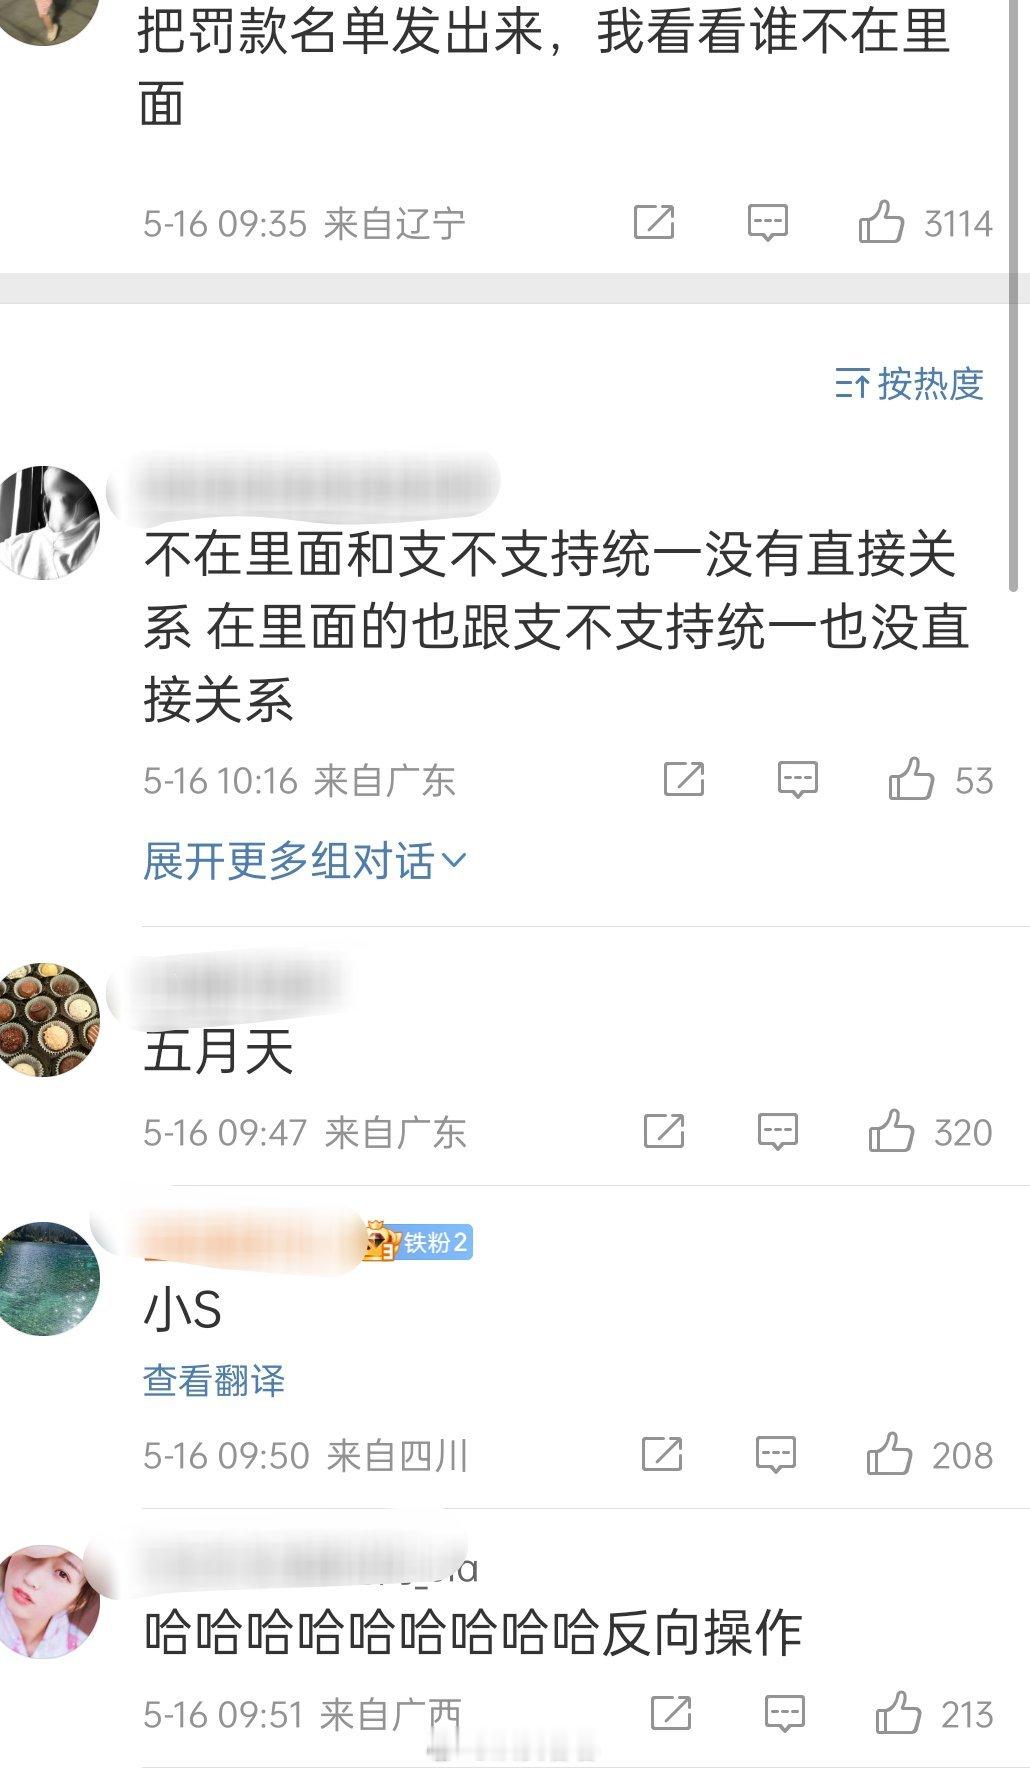
Task: Like the top comment with 3114 likes
Action: pyautogui.click(x=881, y=222)
